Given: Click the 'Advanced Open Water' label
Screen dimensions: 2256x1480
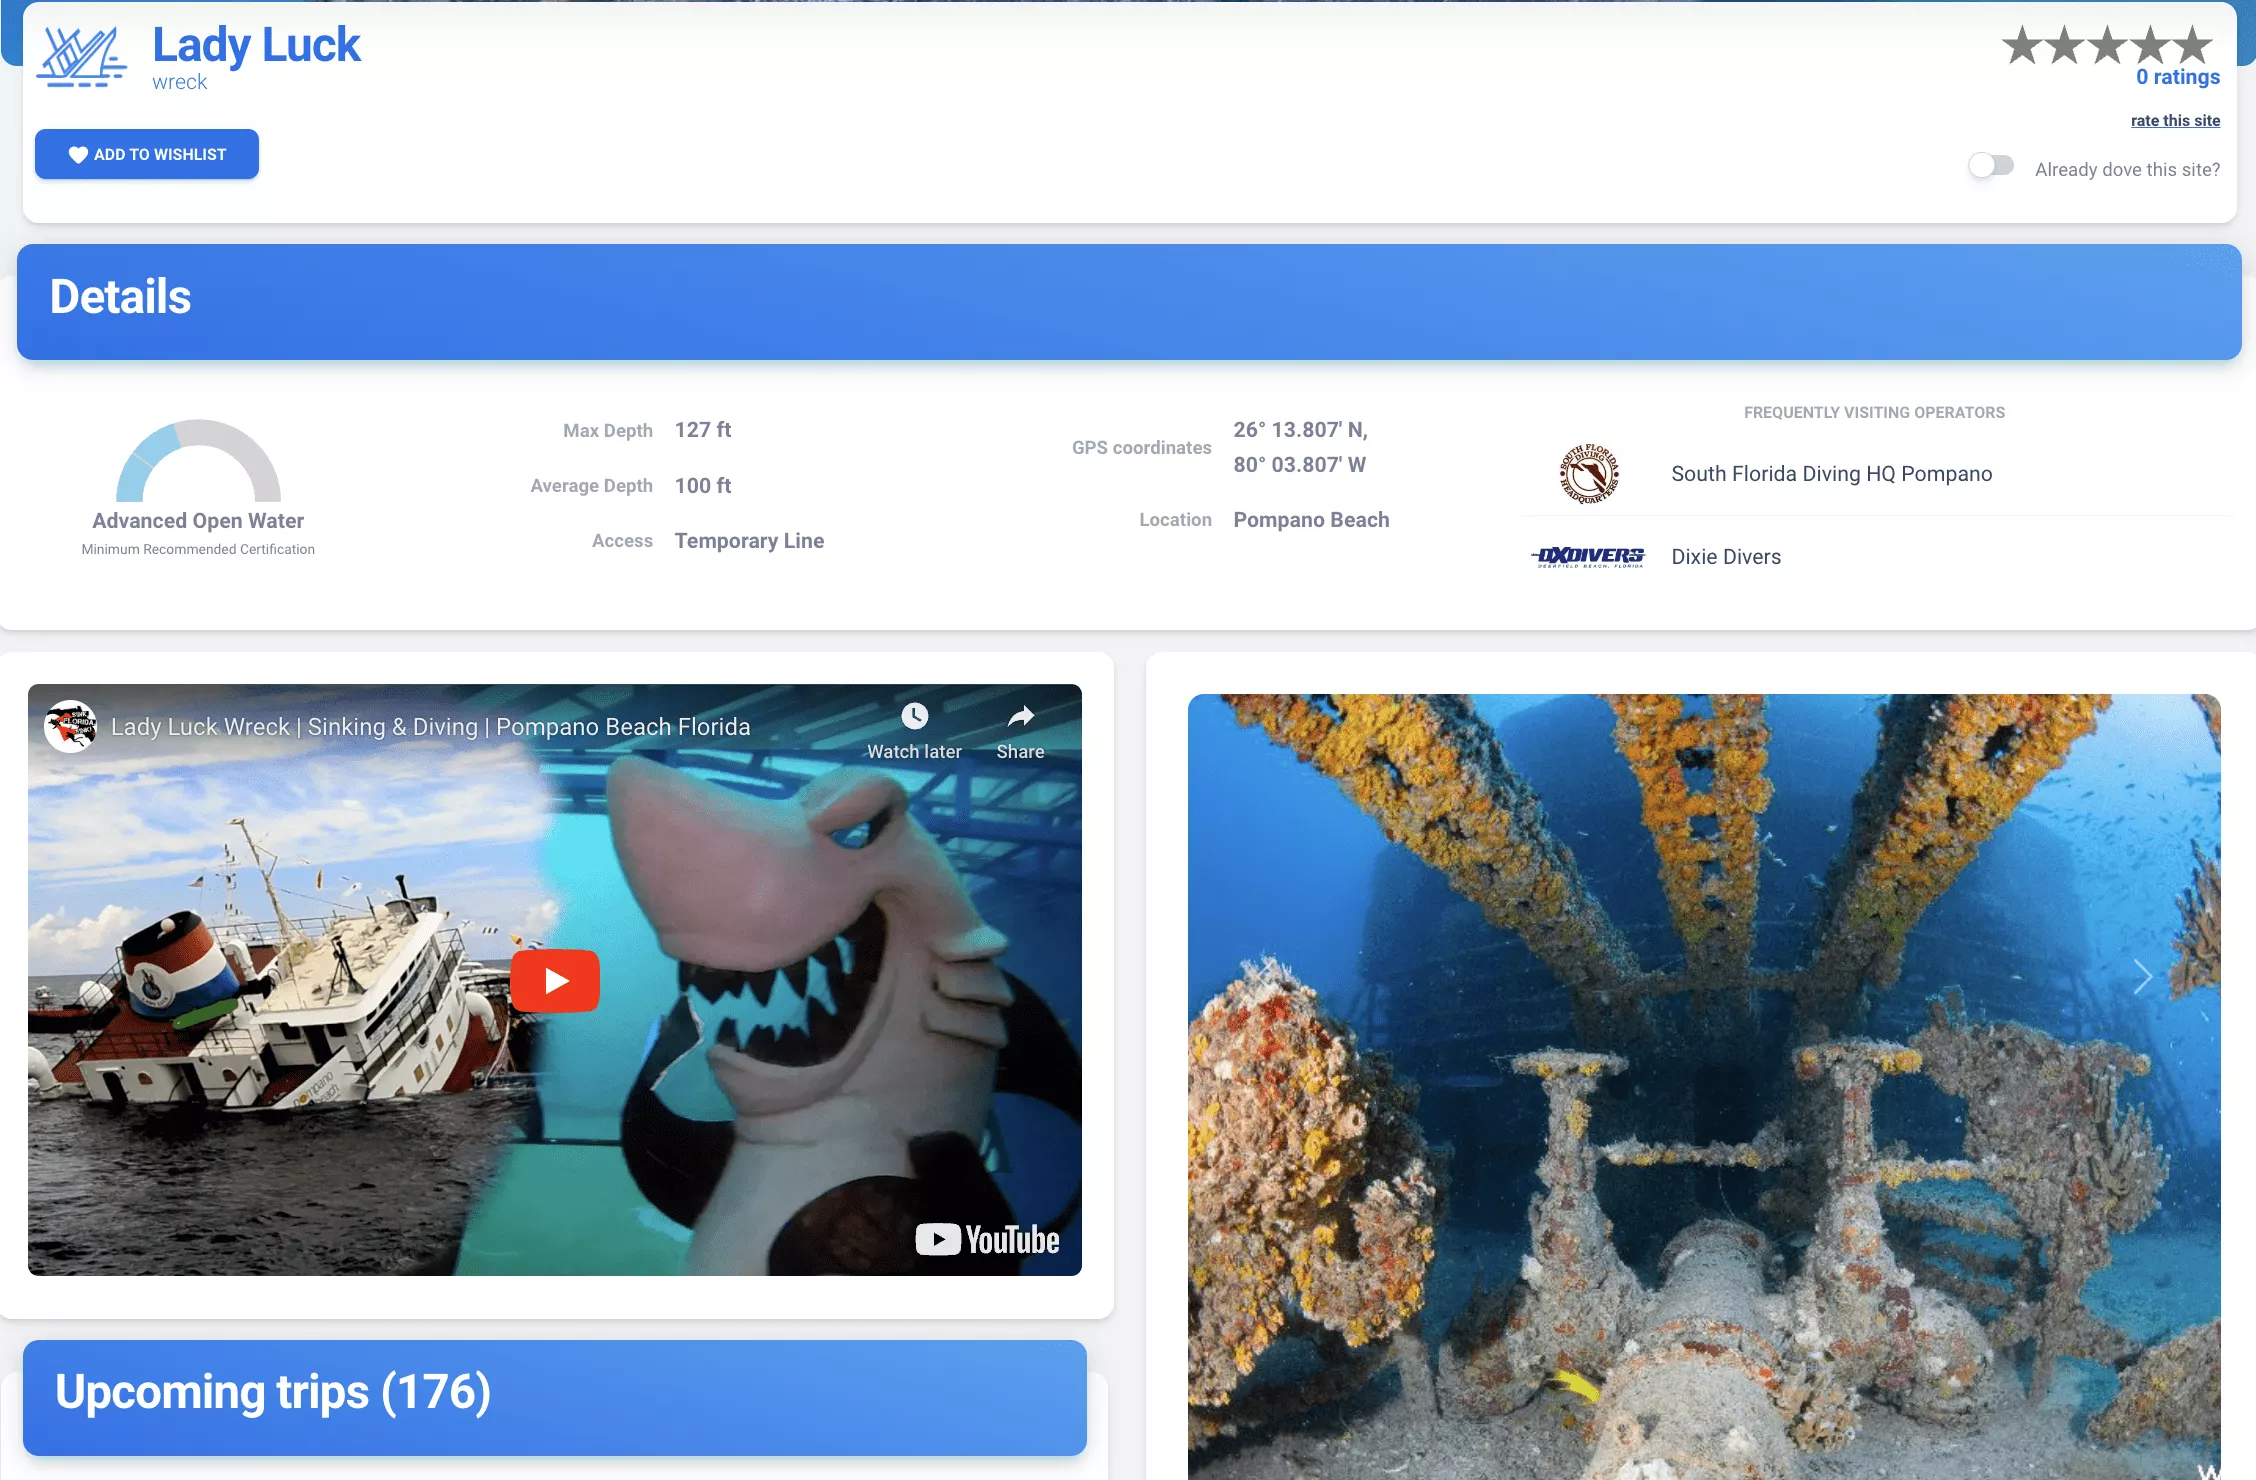Looking at the screenshot, I should (x=198, y=521).
